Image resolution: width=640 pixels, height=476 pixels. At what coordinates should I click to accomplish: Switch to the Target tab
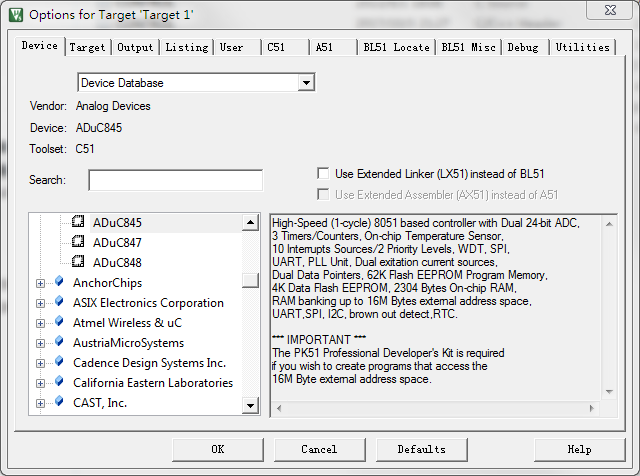click(87, 47)
